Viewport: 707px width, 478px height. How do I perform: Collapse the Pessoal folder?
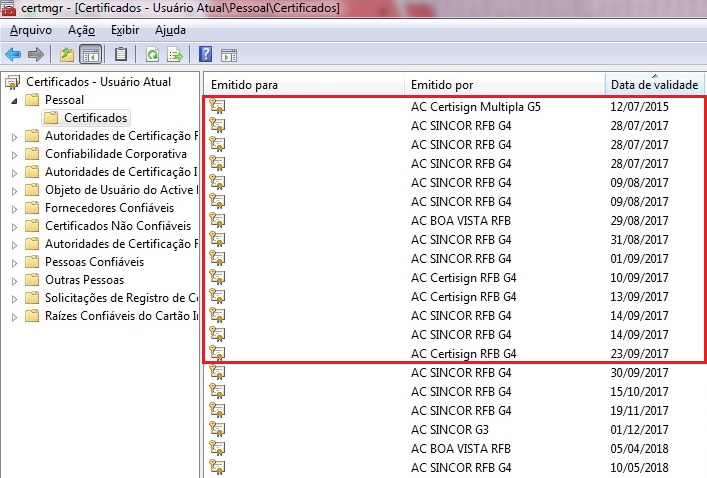pyautogui.click(x=14, y=101)
